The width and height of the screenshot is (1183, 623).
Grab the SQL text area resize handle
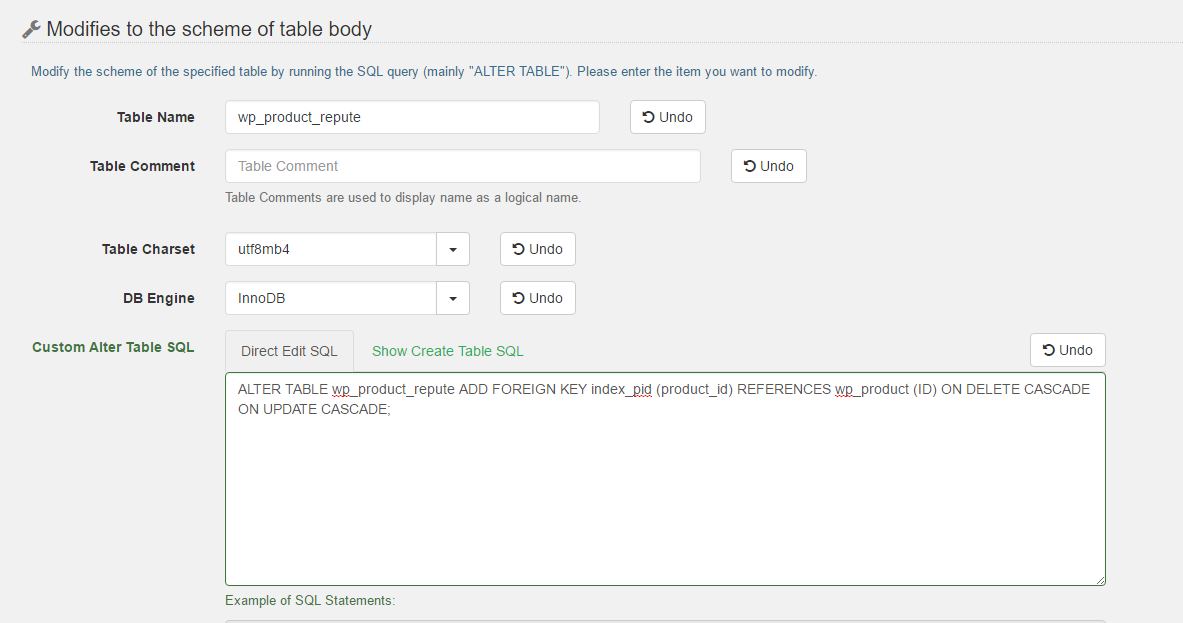[1100, 580]
